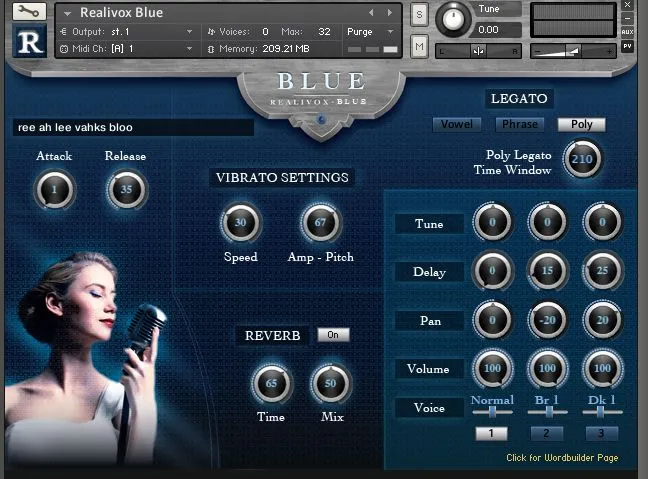648x479 pixels.
Task: Select voice slot 2 button
Action: [x=547, y=433]
